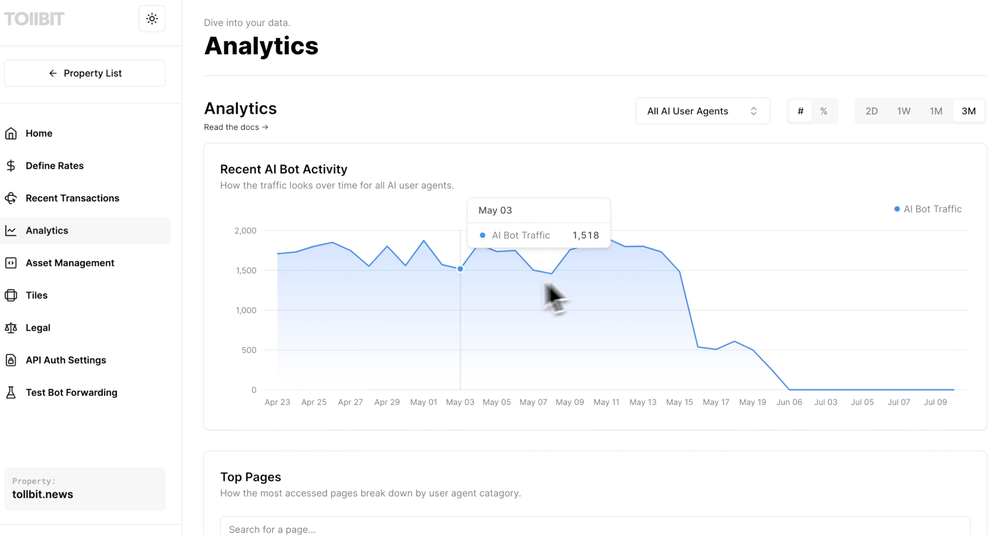Click the Define Rates dollar icon
1000x535 pixels.
click(11, 166)
